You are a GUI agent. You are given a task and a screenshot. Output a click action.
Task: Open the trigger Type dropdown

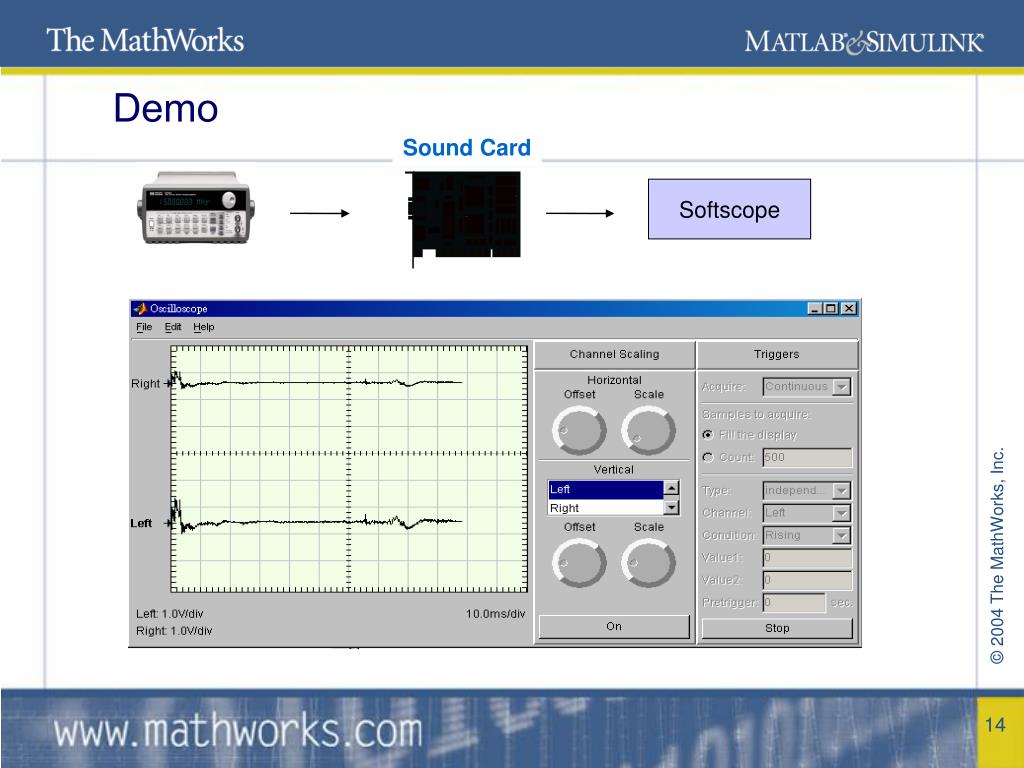coord(807,490)
